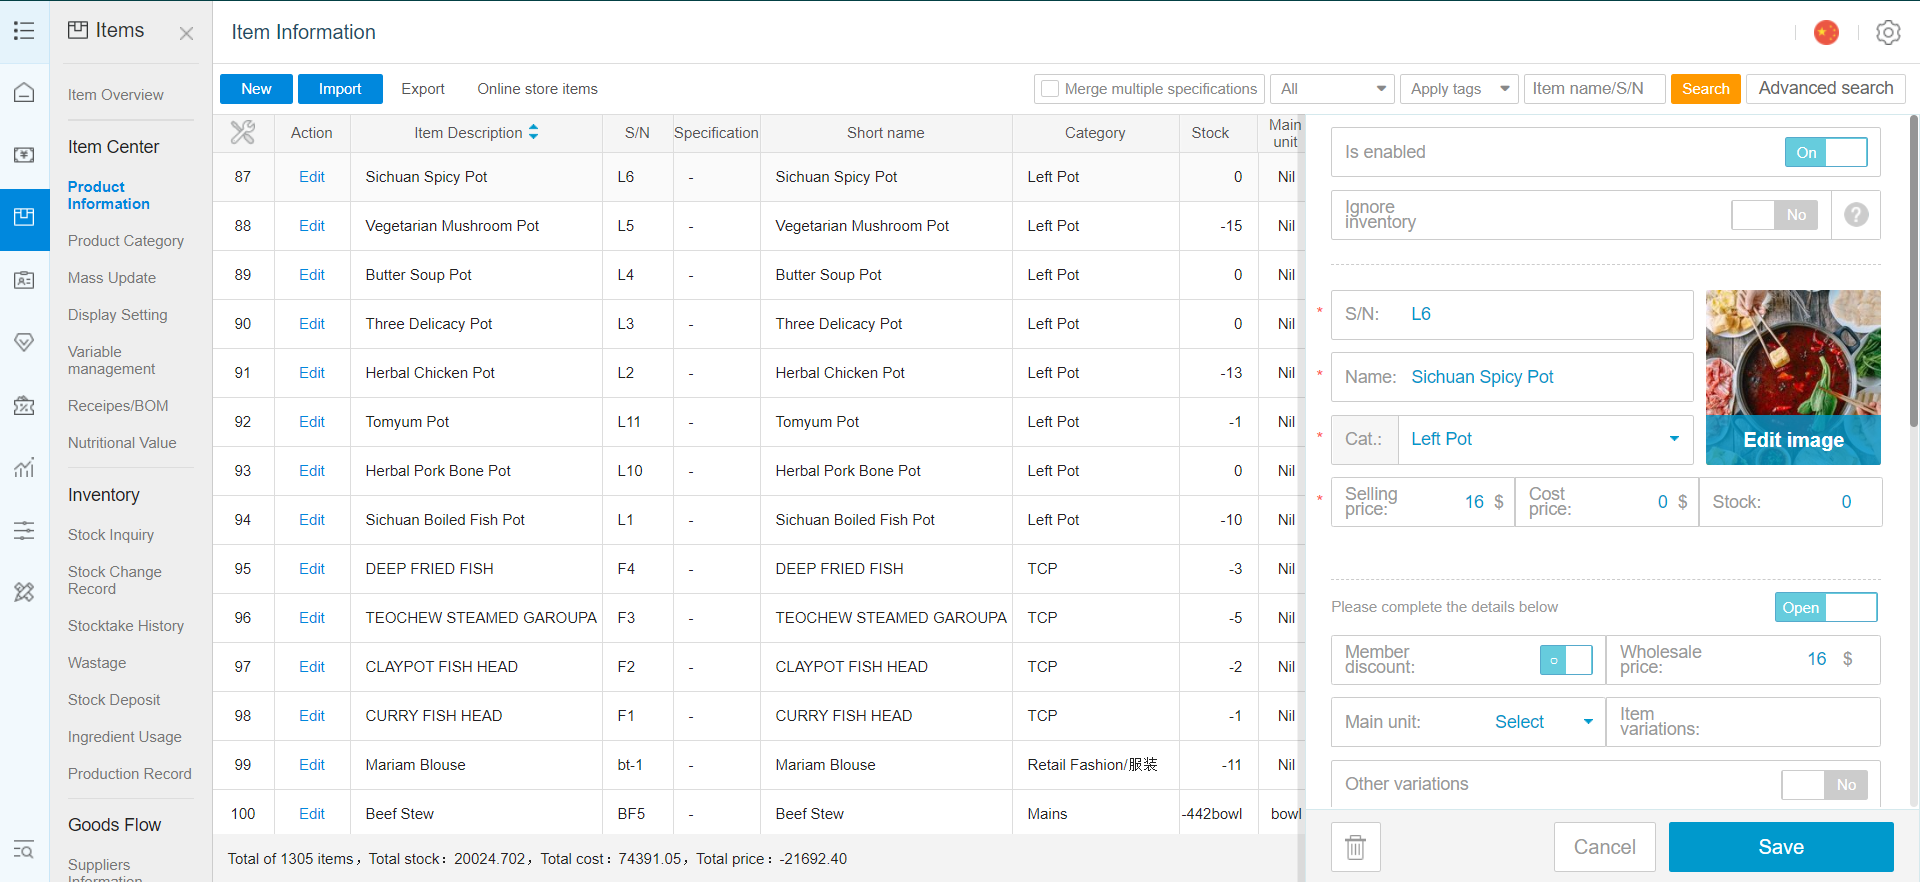The image size is (1920, 882).
Task: Open the tools sidebar icon
Action: point(24,592)
